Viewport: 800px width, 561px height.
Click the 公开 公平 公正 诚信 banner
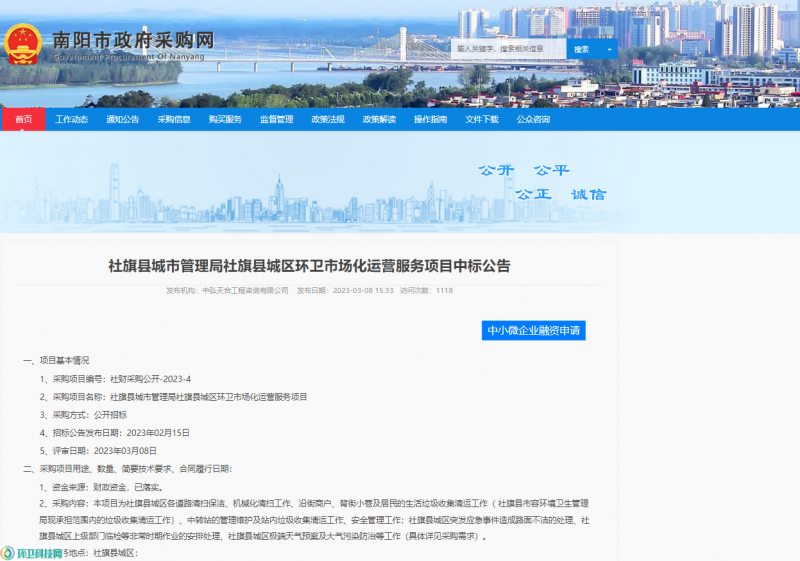coord(541,182)
